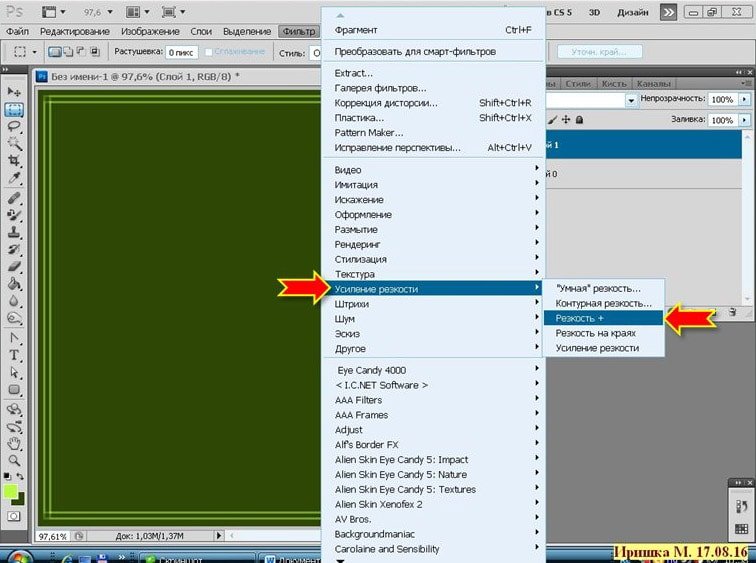Select the Hand tool
This screenshot has height=563, width=756.
15,443
